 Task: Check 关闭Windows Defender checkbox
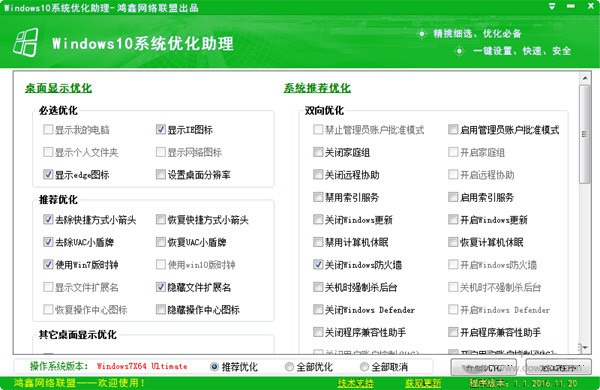318,309
